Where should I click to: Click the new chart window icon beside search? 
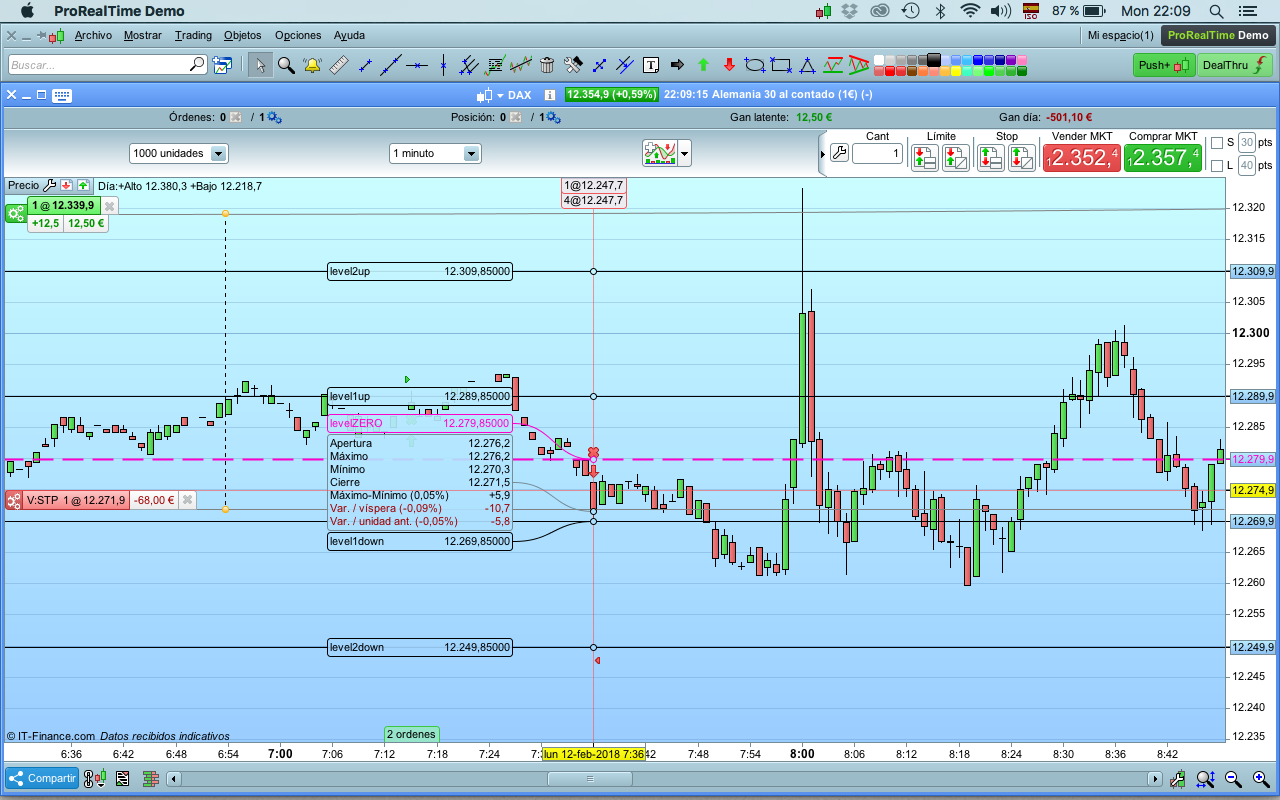point(222,65)
